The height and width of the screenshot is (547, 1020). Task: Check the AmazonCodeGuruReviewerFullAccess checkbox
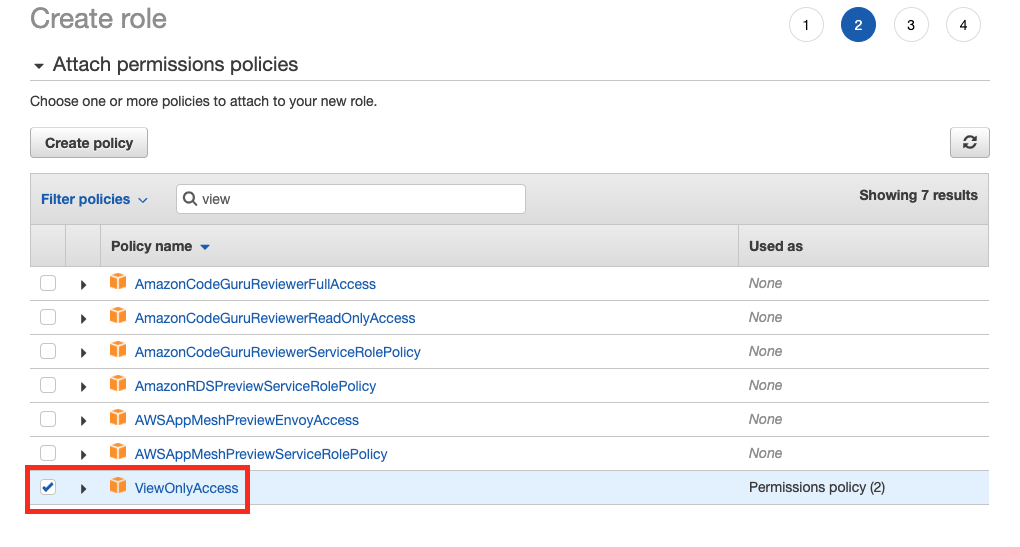[x=48, y=283]
